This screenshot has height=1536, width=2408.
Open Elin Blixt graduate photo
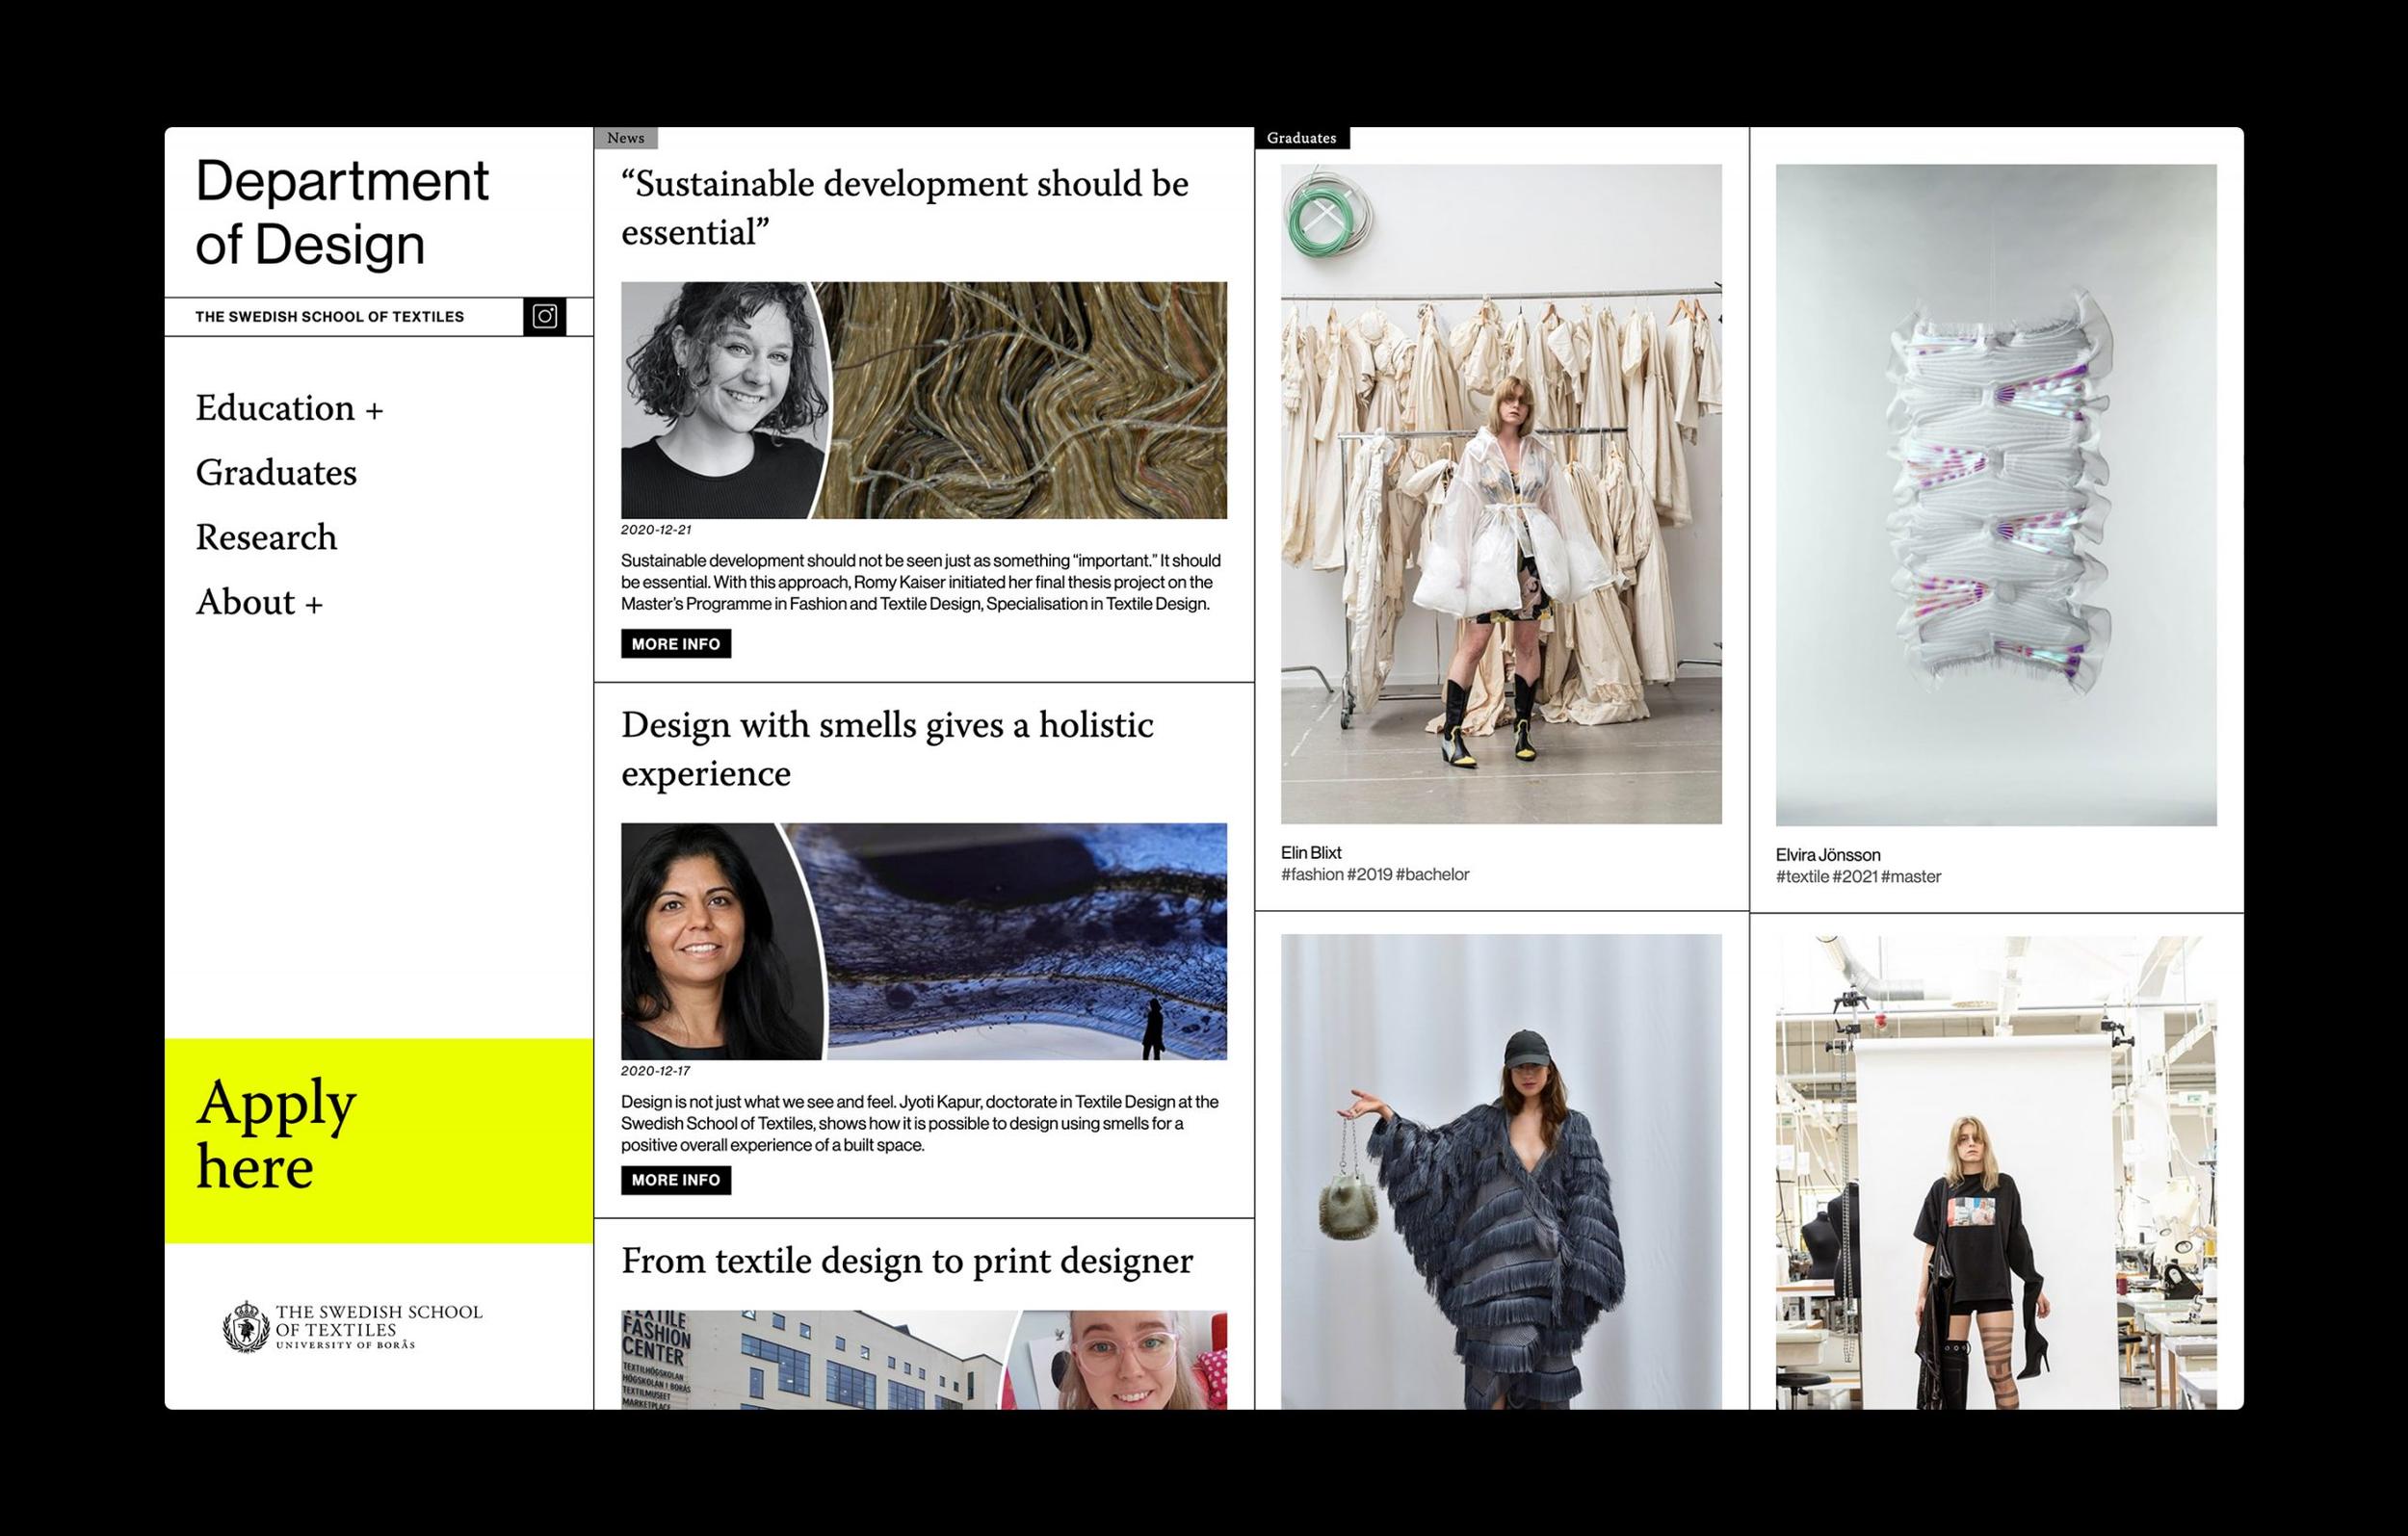tap(1501, 494)
